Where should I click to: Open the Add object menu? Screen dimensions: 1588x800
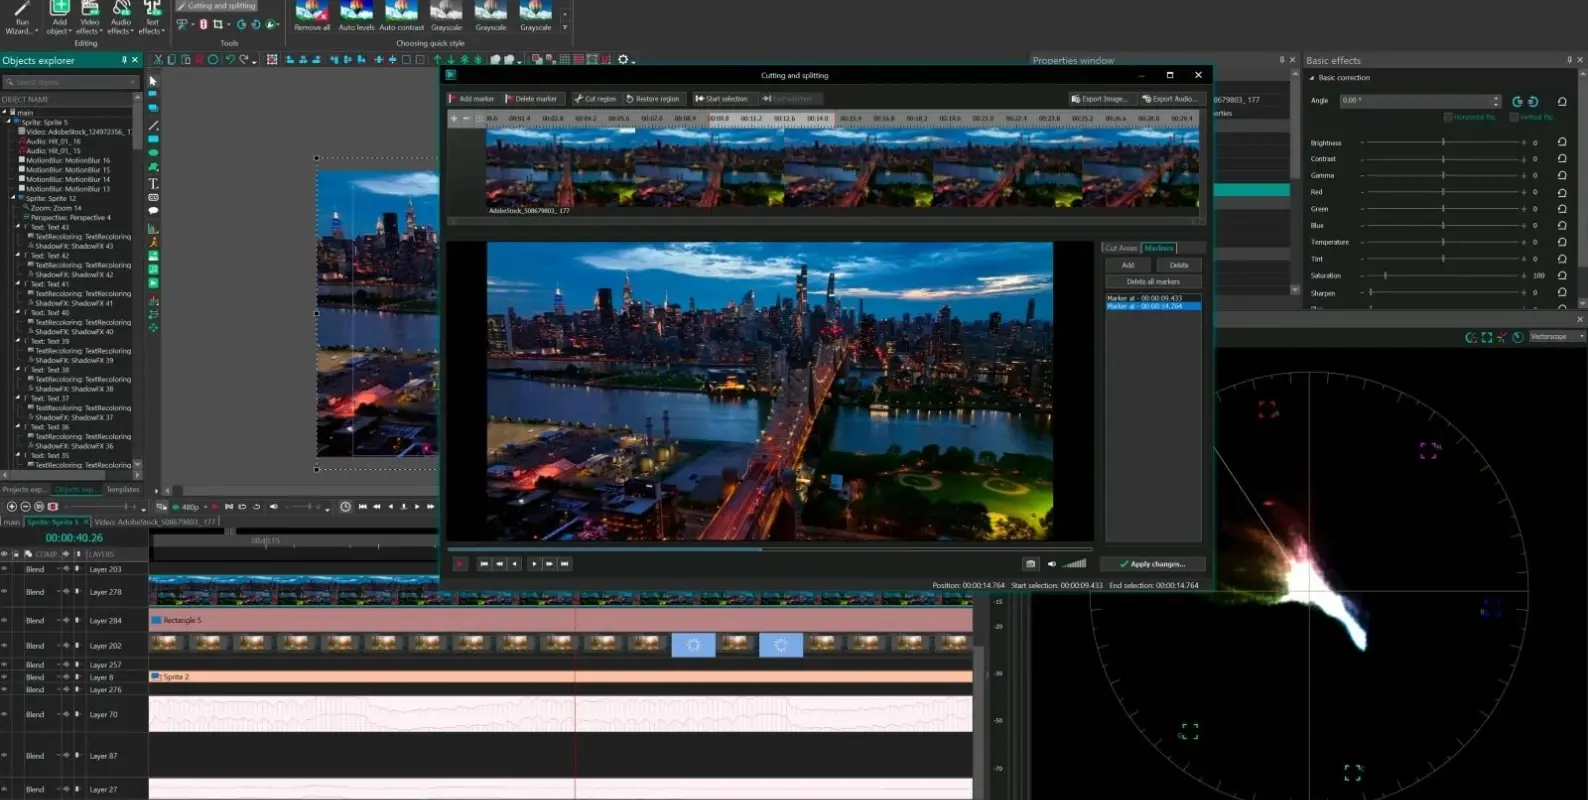59,18
